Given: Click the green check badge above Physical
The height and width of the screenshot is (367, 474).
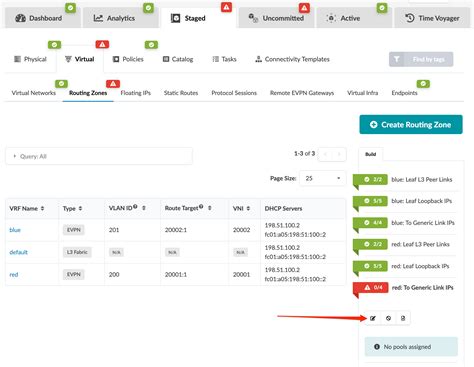Looking at the screenshot, I should [54, 45].
